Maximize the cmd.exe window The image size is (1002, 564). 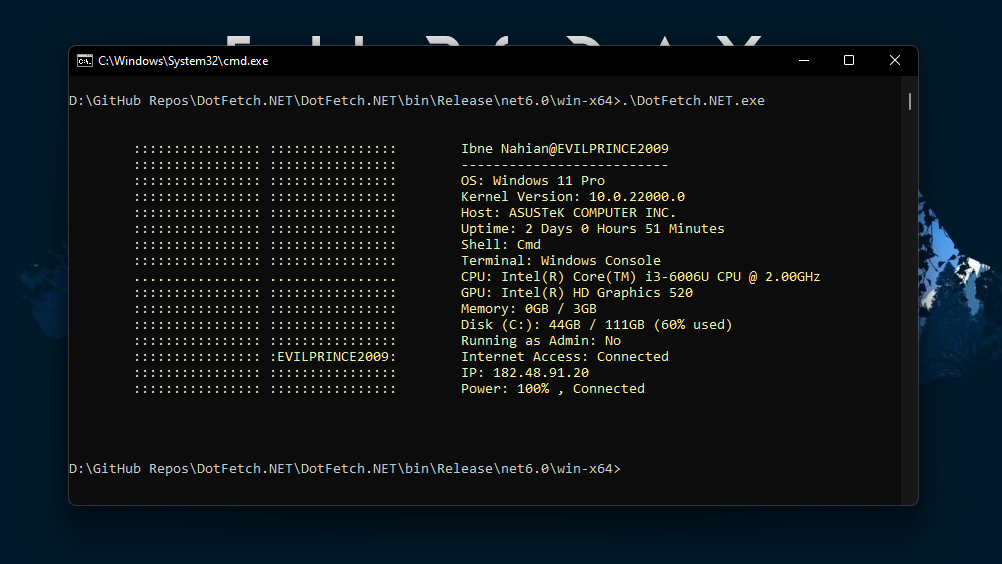pyautogui.click(x=849, y=61)
